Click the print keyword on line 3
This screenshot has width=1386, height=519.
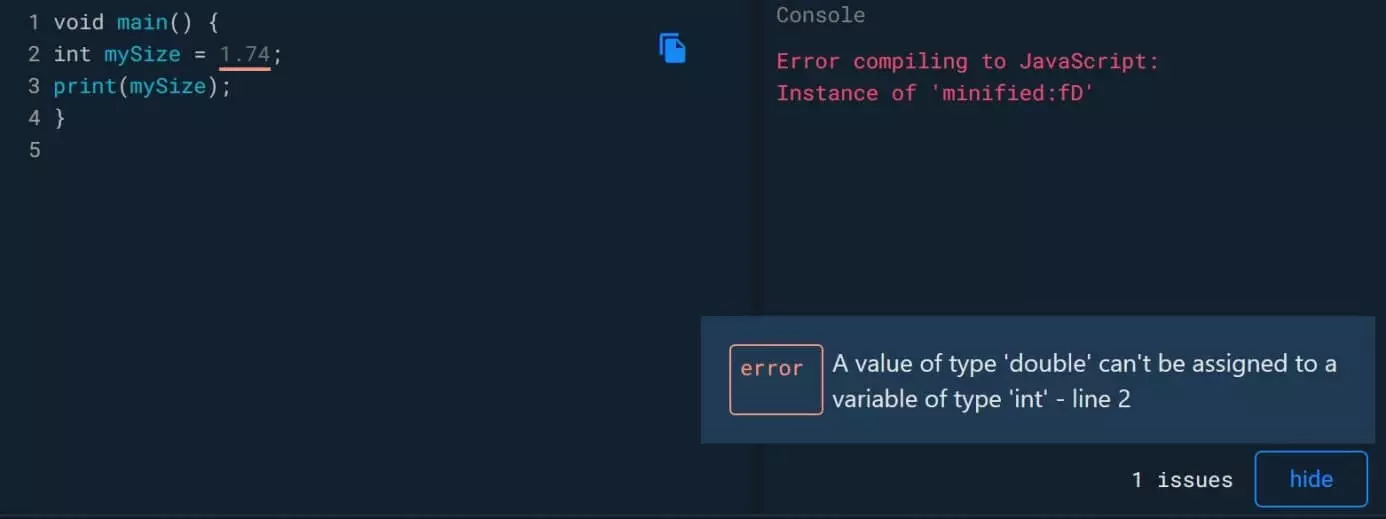click(x=84, y=86)
